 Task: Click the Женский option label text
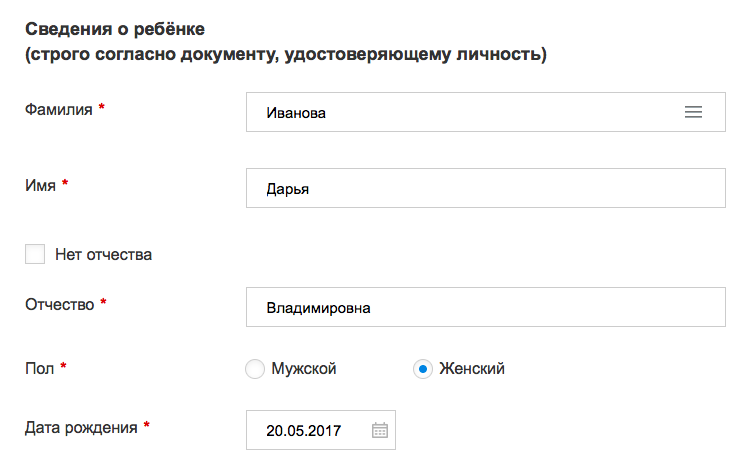click(472, 369)
